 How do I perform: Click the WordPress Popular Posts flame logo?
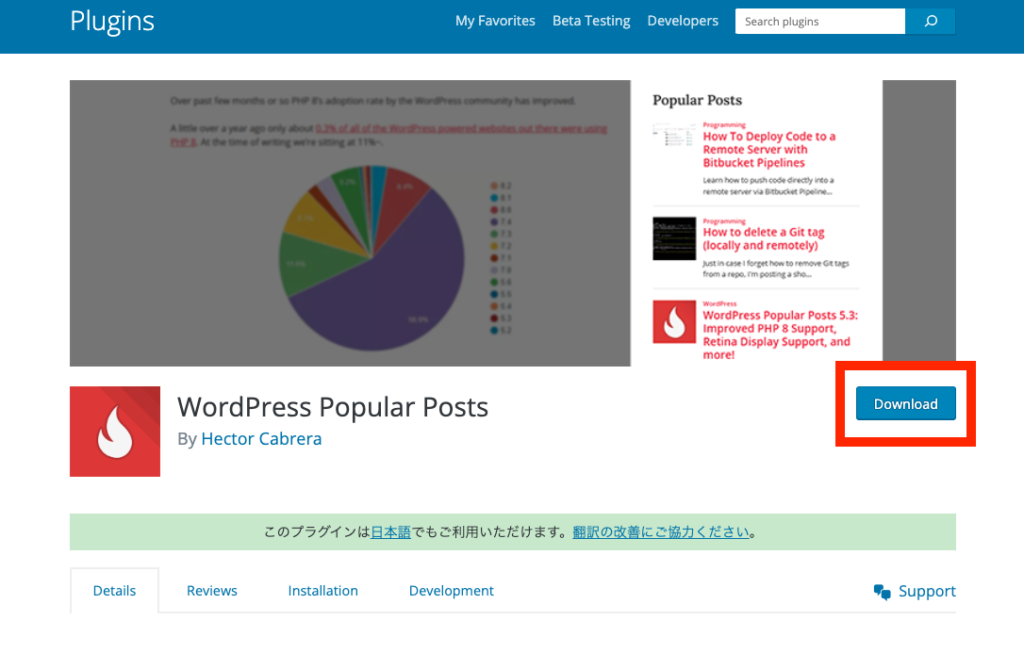coord(115,431)
